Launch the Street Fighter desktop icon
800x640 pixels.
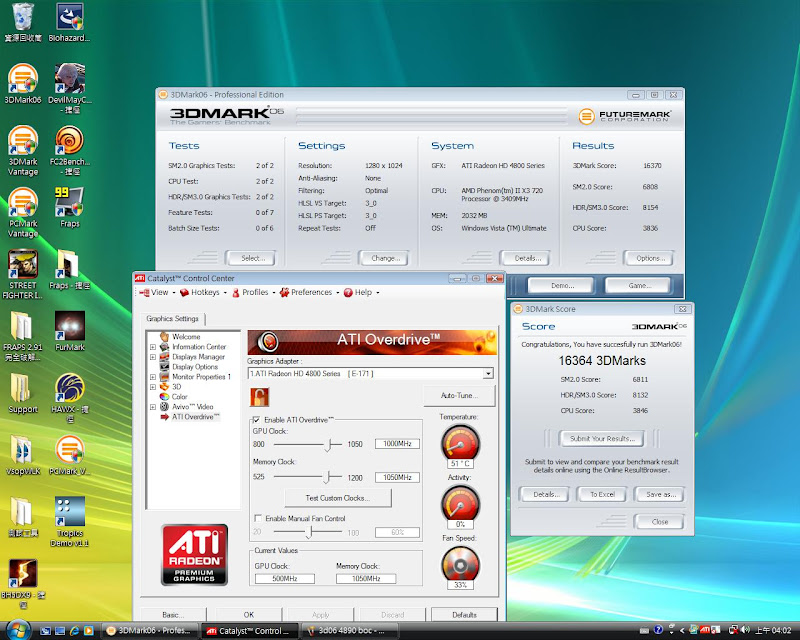[22, 274]
